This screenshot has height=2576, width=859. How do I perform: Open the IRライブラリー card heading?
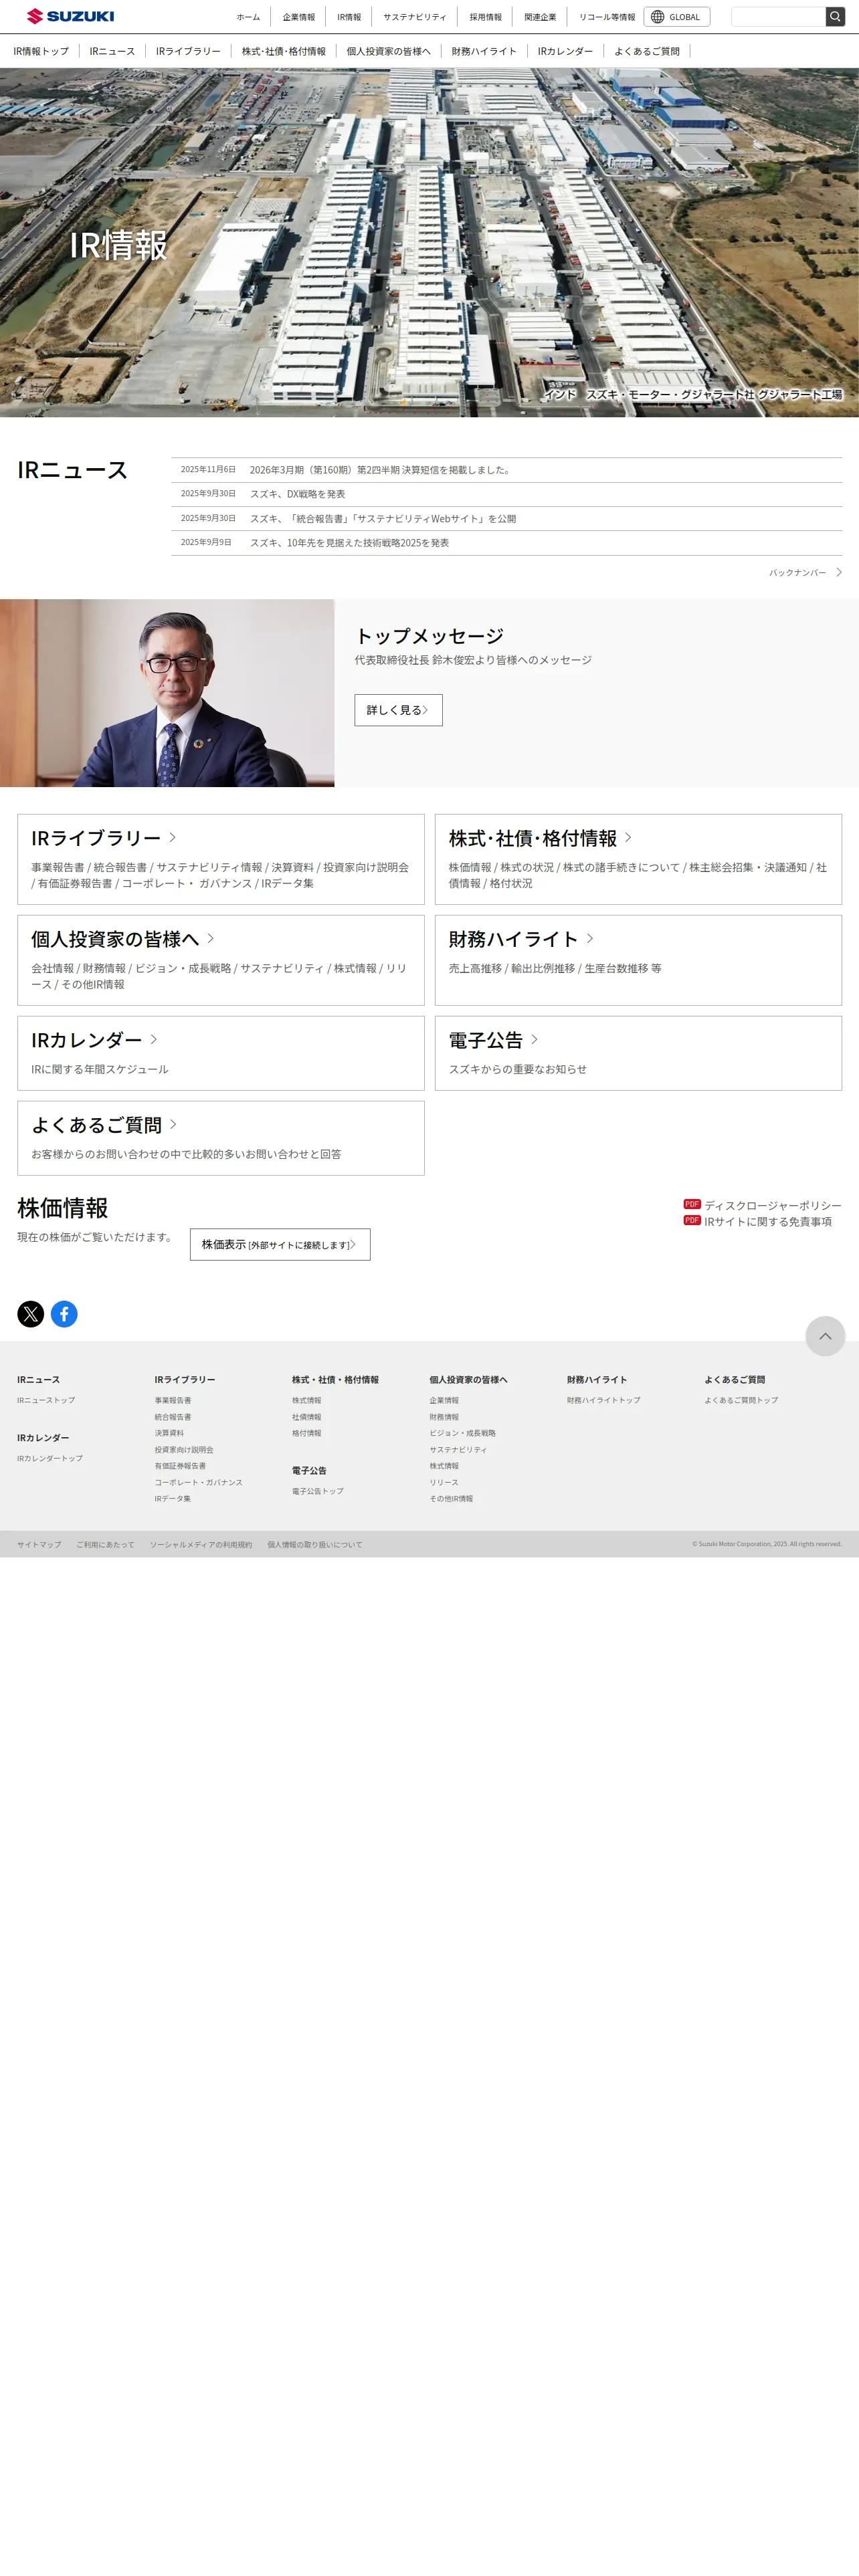tap(96, 838)
